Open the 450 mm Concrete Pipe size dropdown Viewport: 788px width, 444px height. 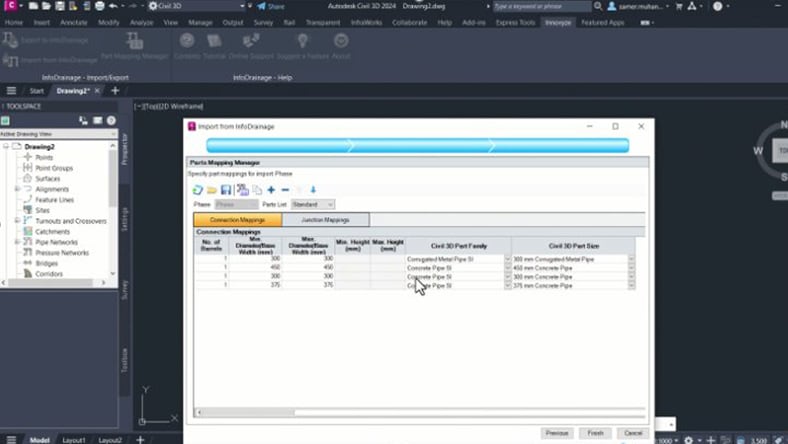631,268
